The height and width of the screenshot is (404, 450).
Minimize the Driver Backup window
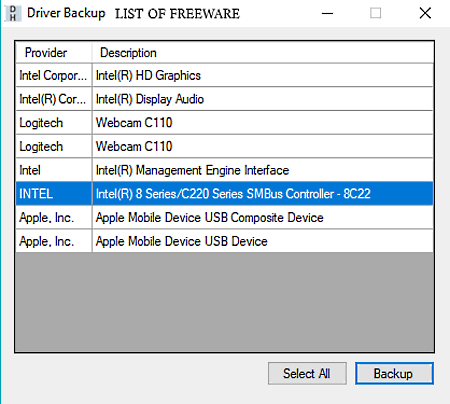pos(328,13)
